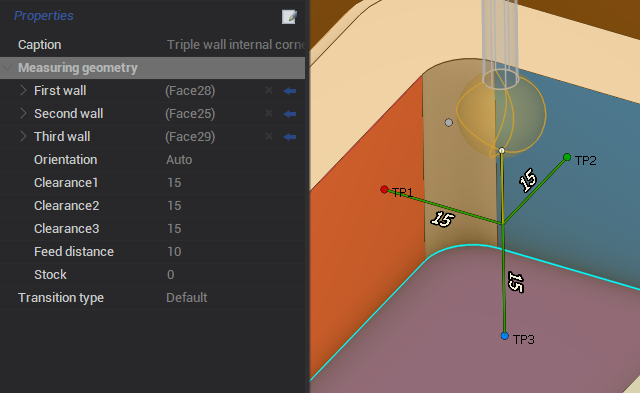Click the blue TP3 touch point
Screen dimensions: 640x393
coord(504,336)
